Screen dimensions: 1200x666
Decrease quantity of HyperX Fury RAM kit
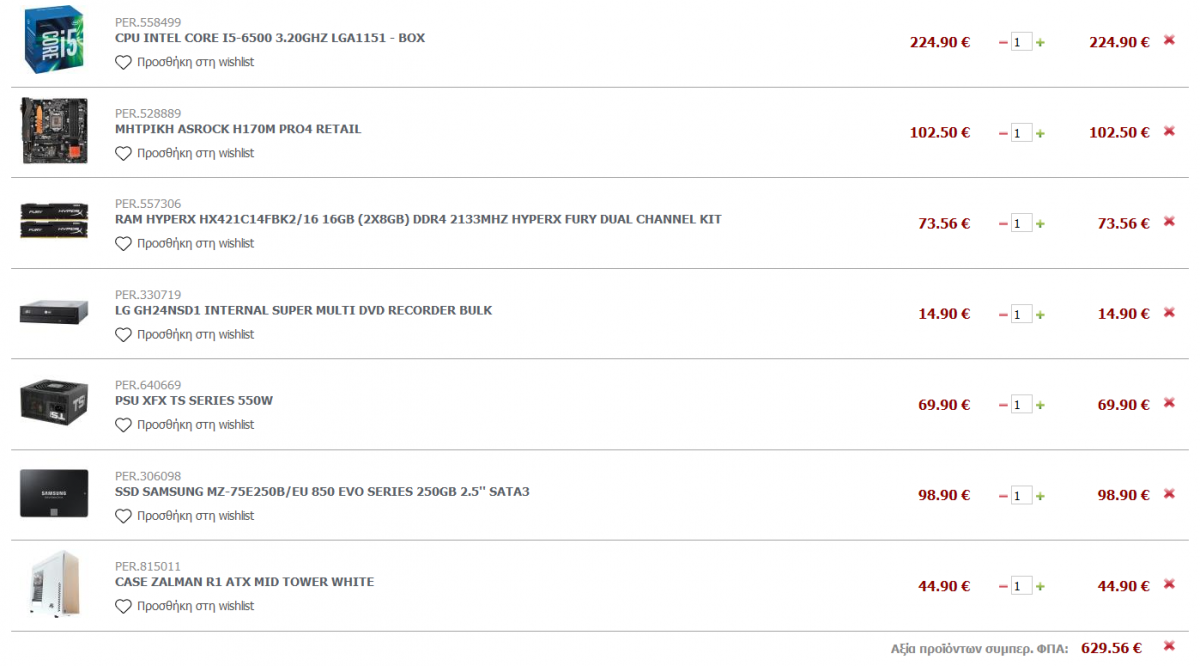point(1003,224)
